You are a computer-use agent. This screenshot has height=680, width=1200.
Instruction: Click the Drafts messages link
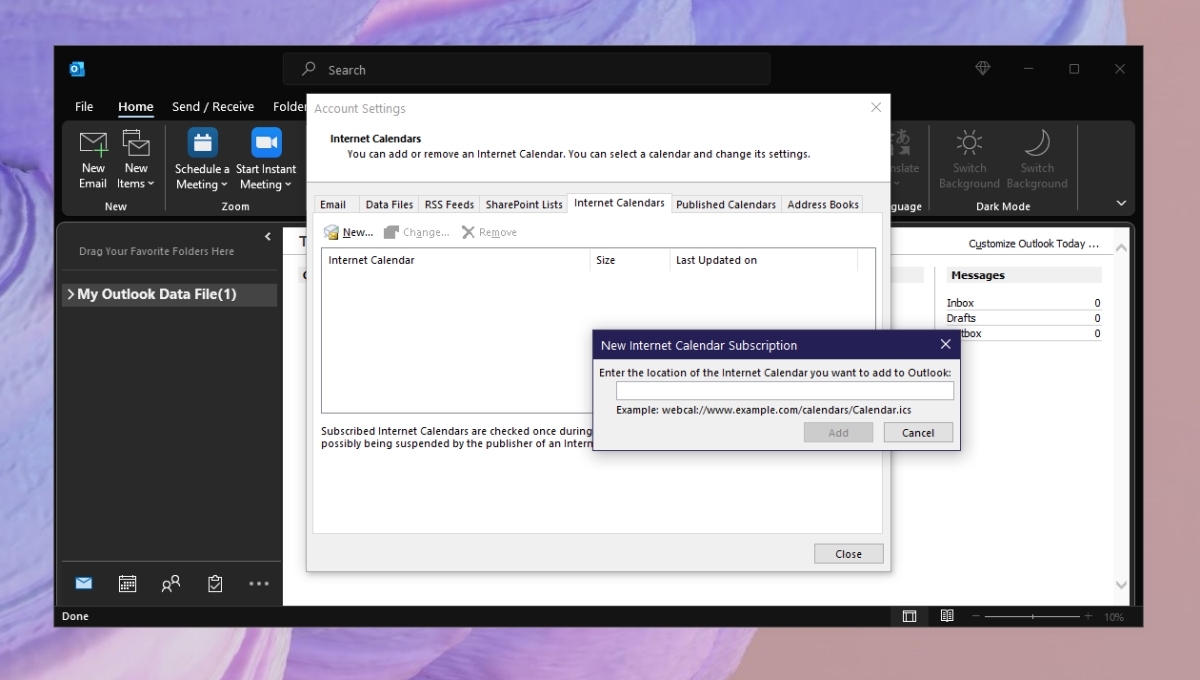[x=961, y=318]
